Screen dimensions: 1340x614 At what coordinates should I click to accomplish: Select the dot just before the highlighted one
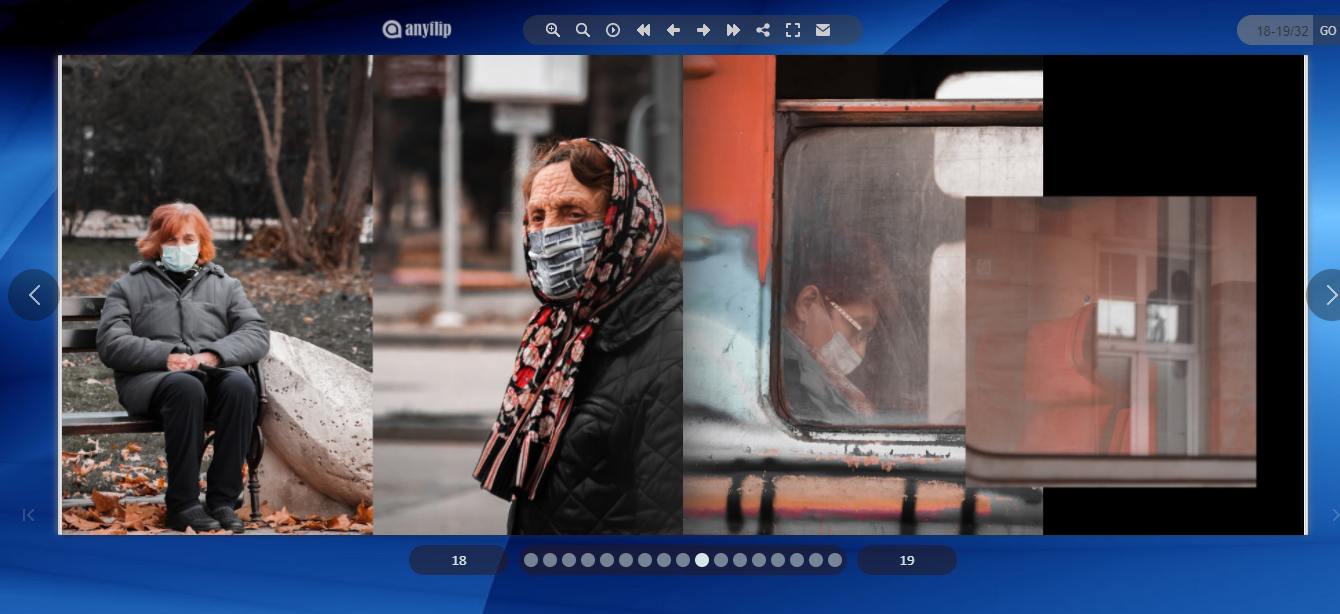(x=683, y=560)
